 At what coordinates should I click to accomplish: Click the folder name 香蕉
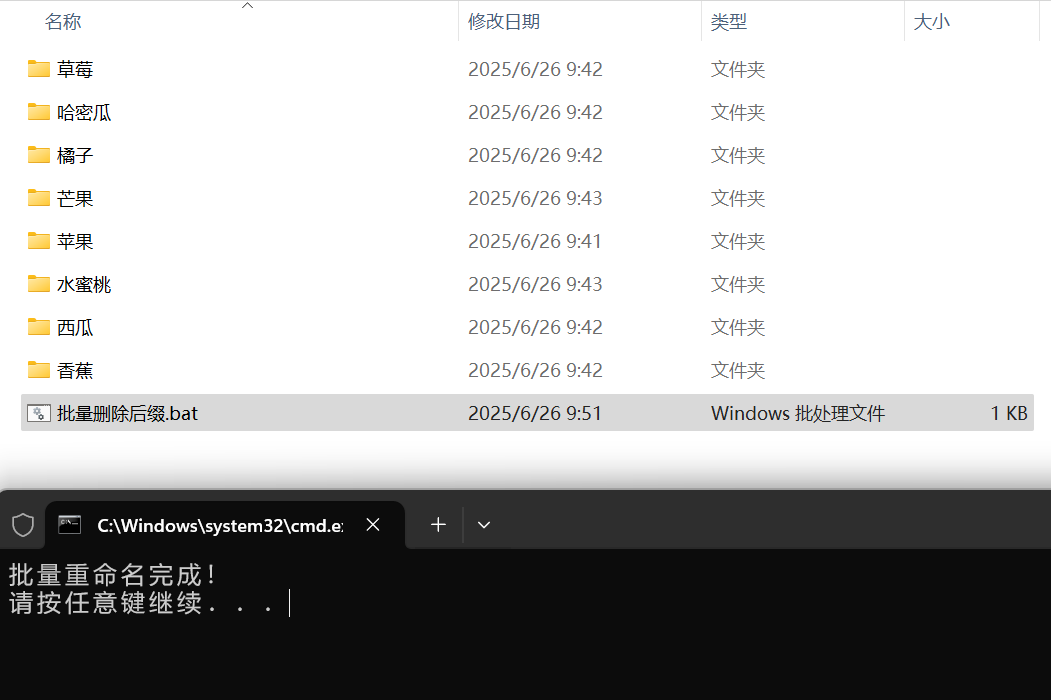tap(75, 369)
